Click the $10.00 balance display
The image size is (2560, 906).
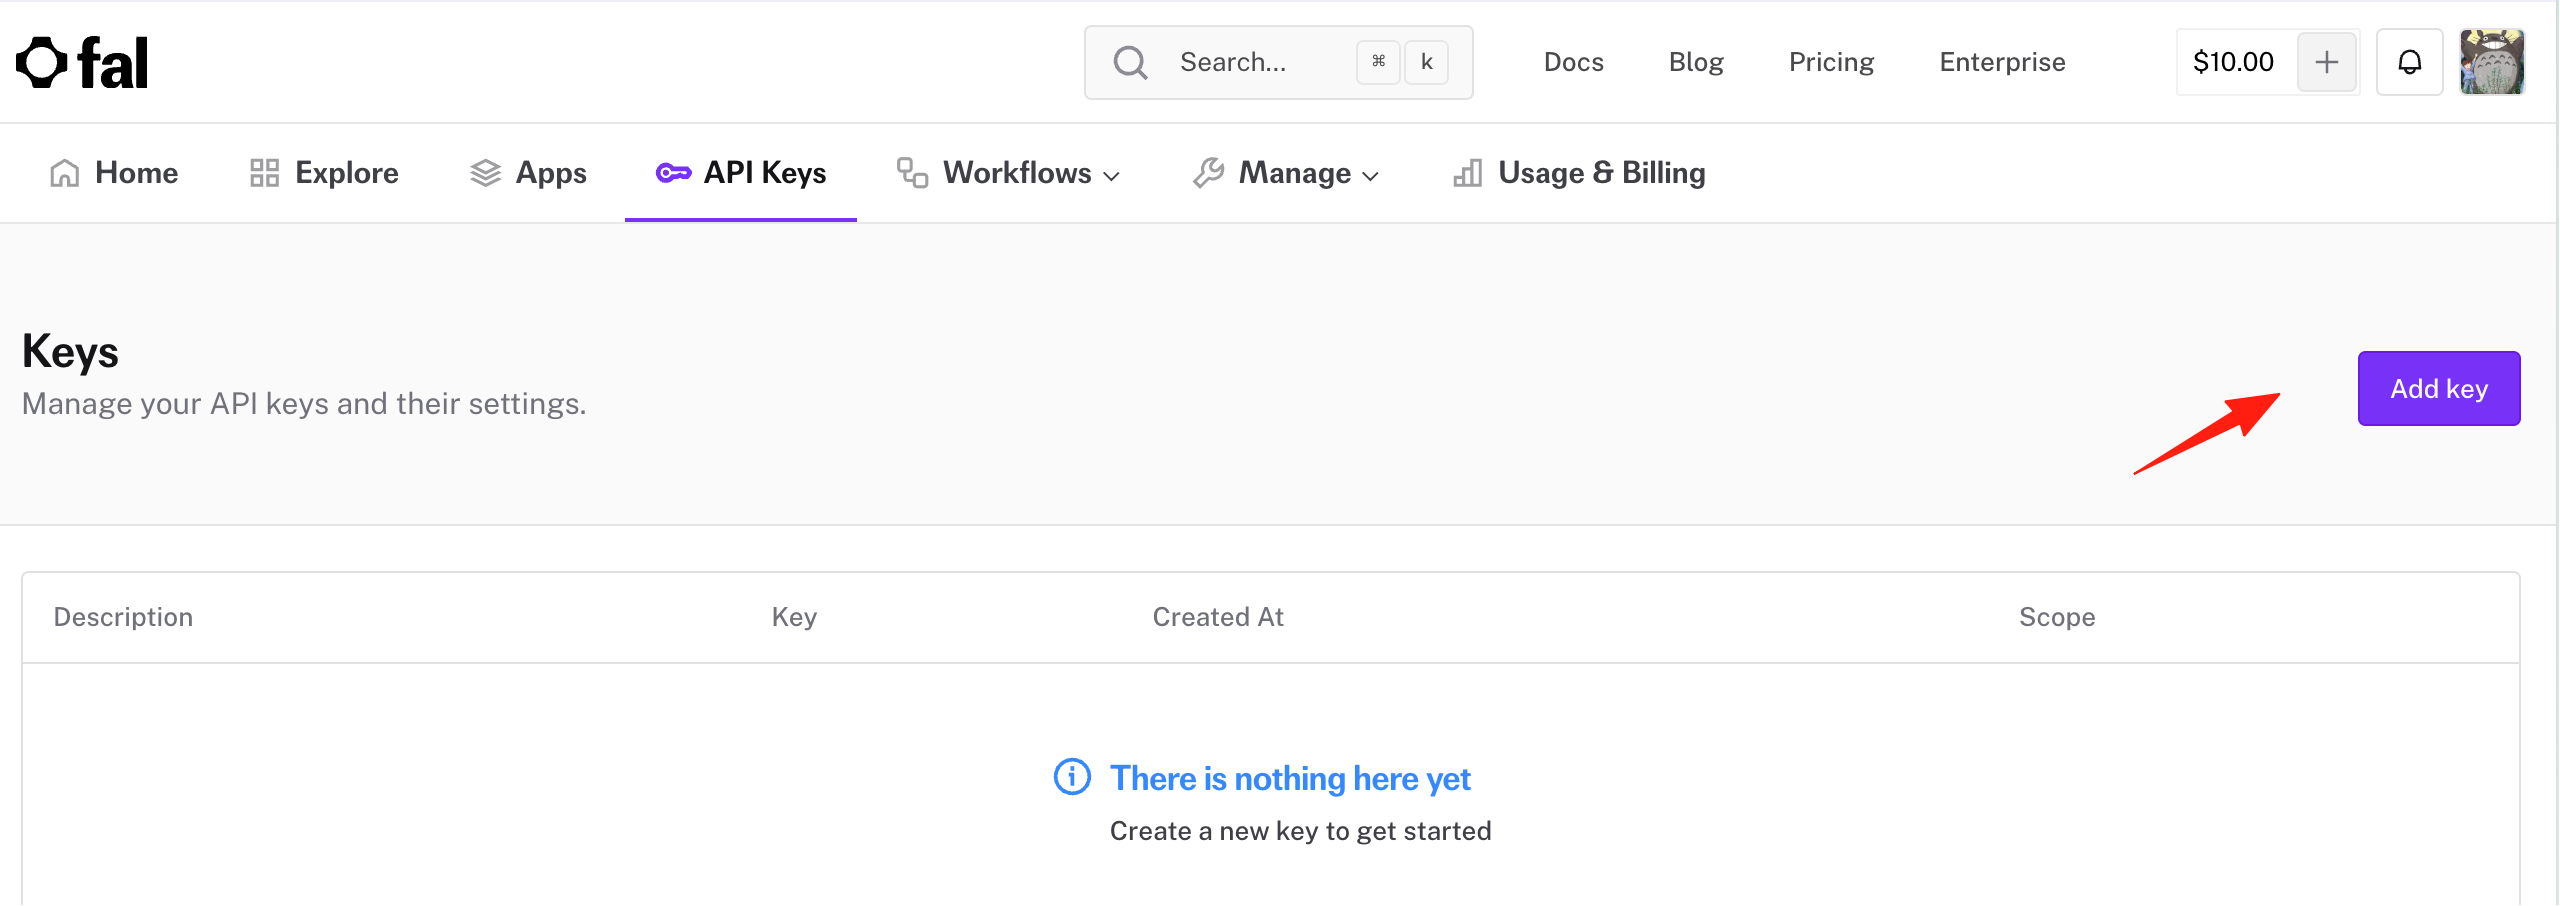[2233, 62]
